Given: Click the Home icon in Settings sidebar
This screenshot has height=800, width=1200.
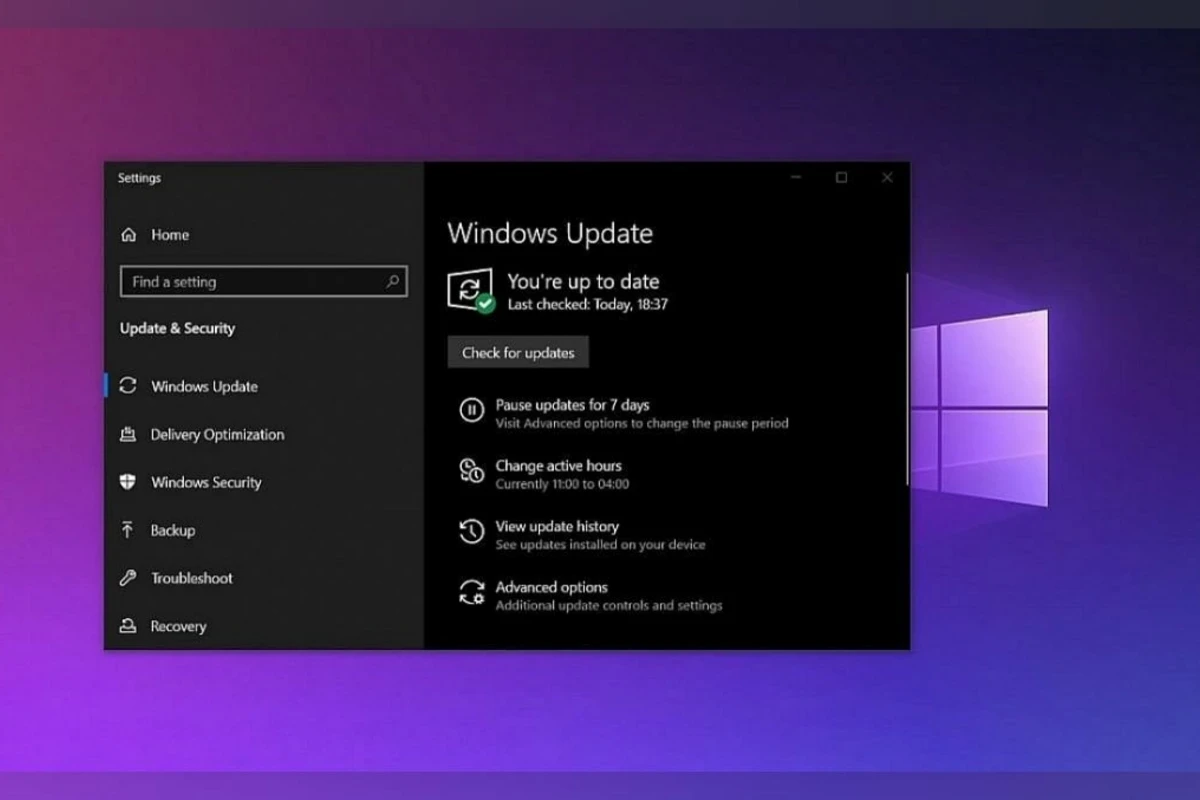Looking at the screenshot, I should (x=128, y=235).
